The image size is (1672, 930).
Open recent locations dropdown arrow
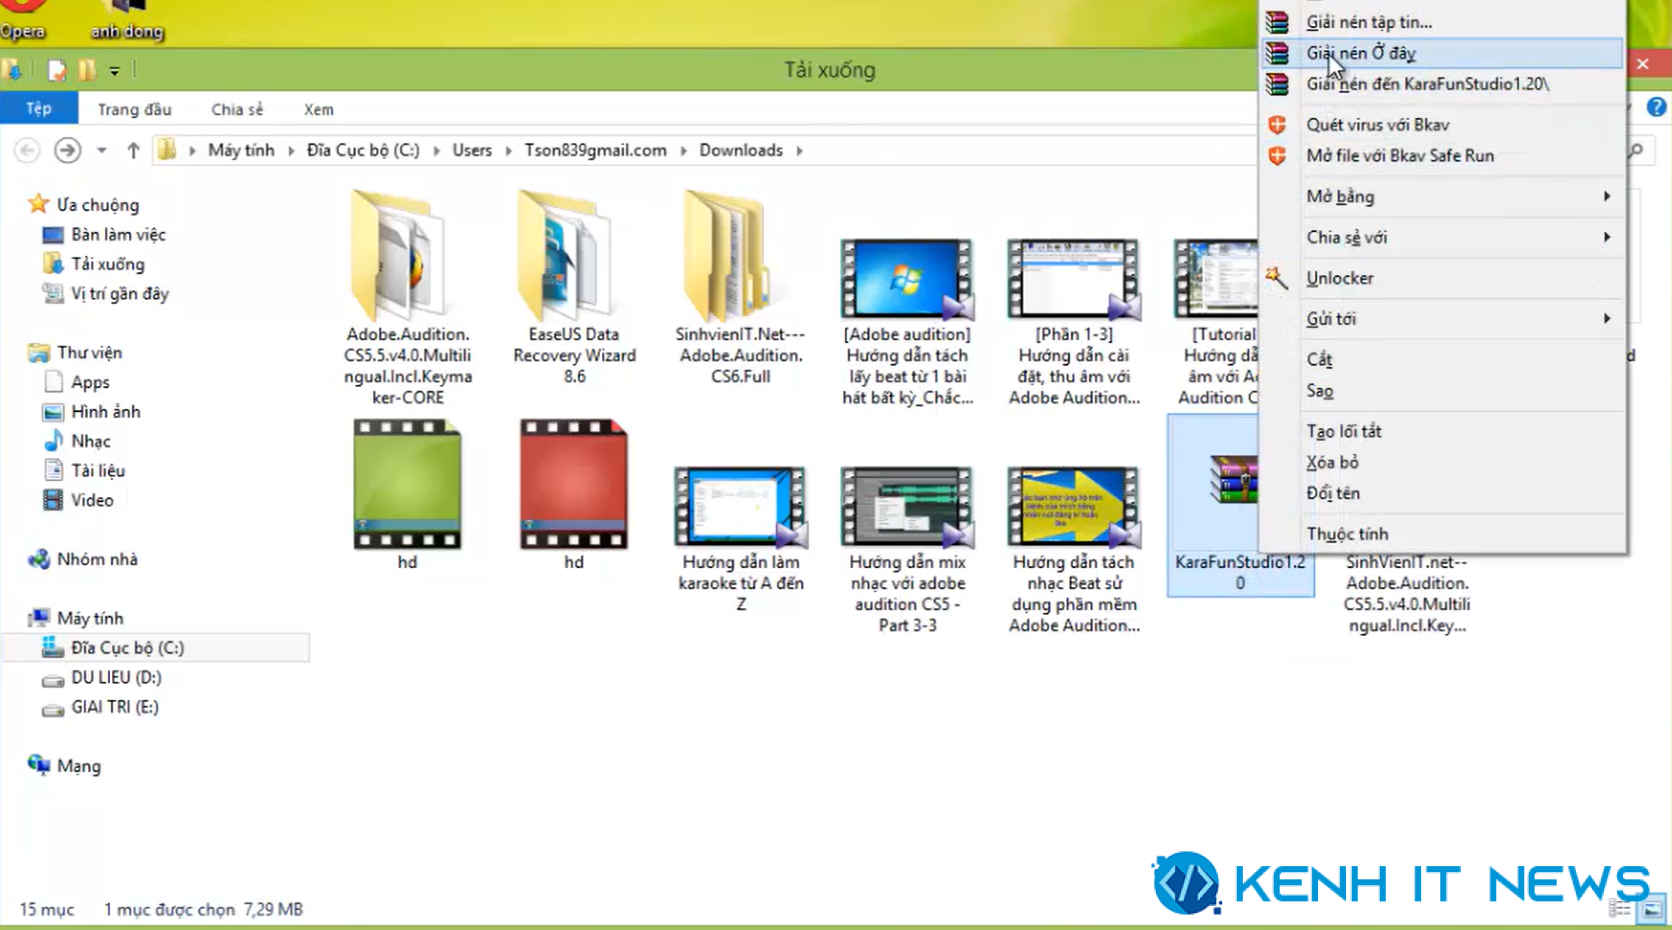(101, 150)
